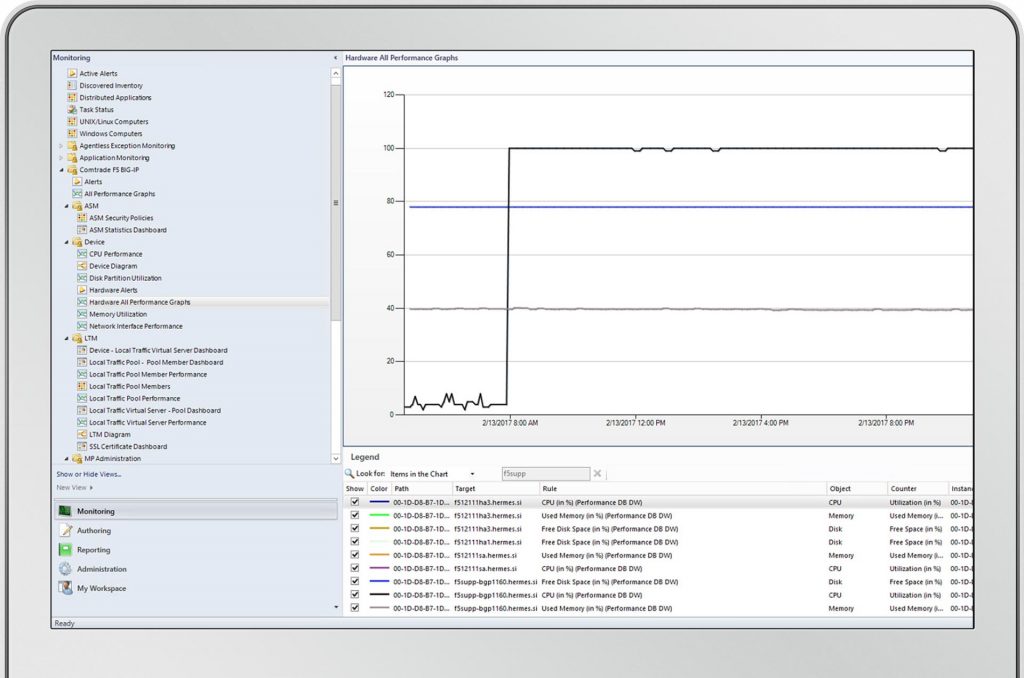Viewport: 1024px width, 678px height.
Task: Select Disk Partition Utilization icon
Action: [82, 278]
